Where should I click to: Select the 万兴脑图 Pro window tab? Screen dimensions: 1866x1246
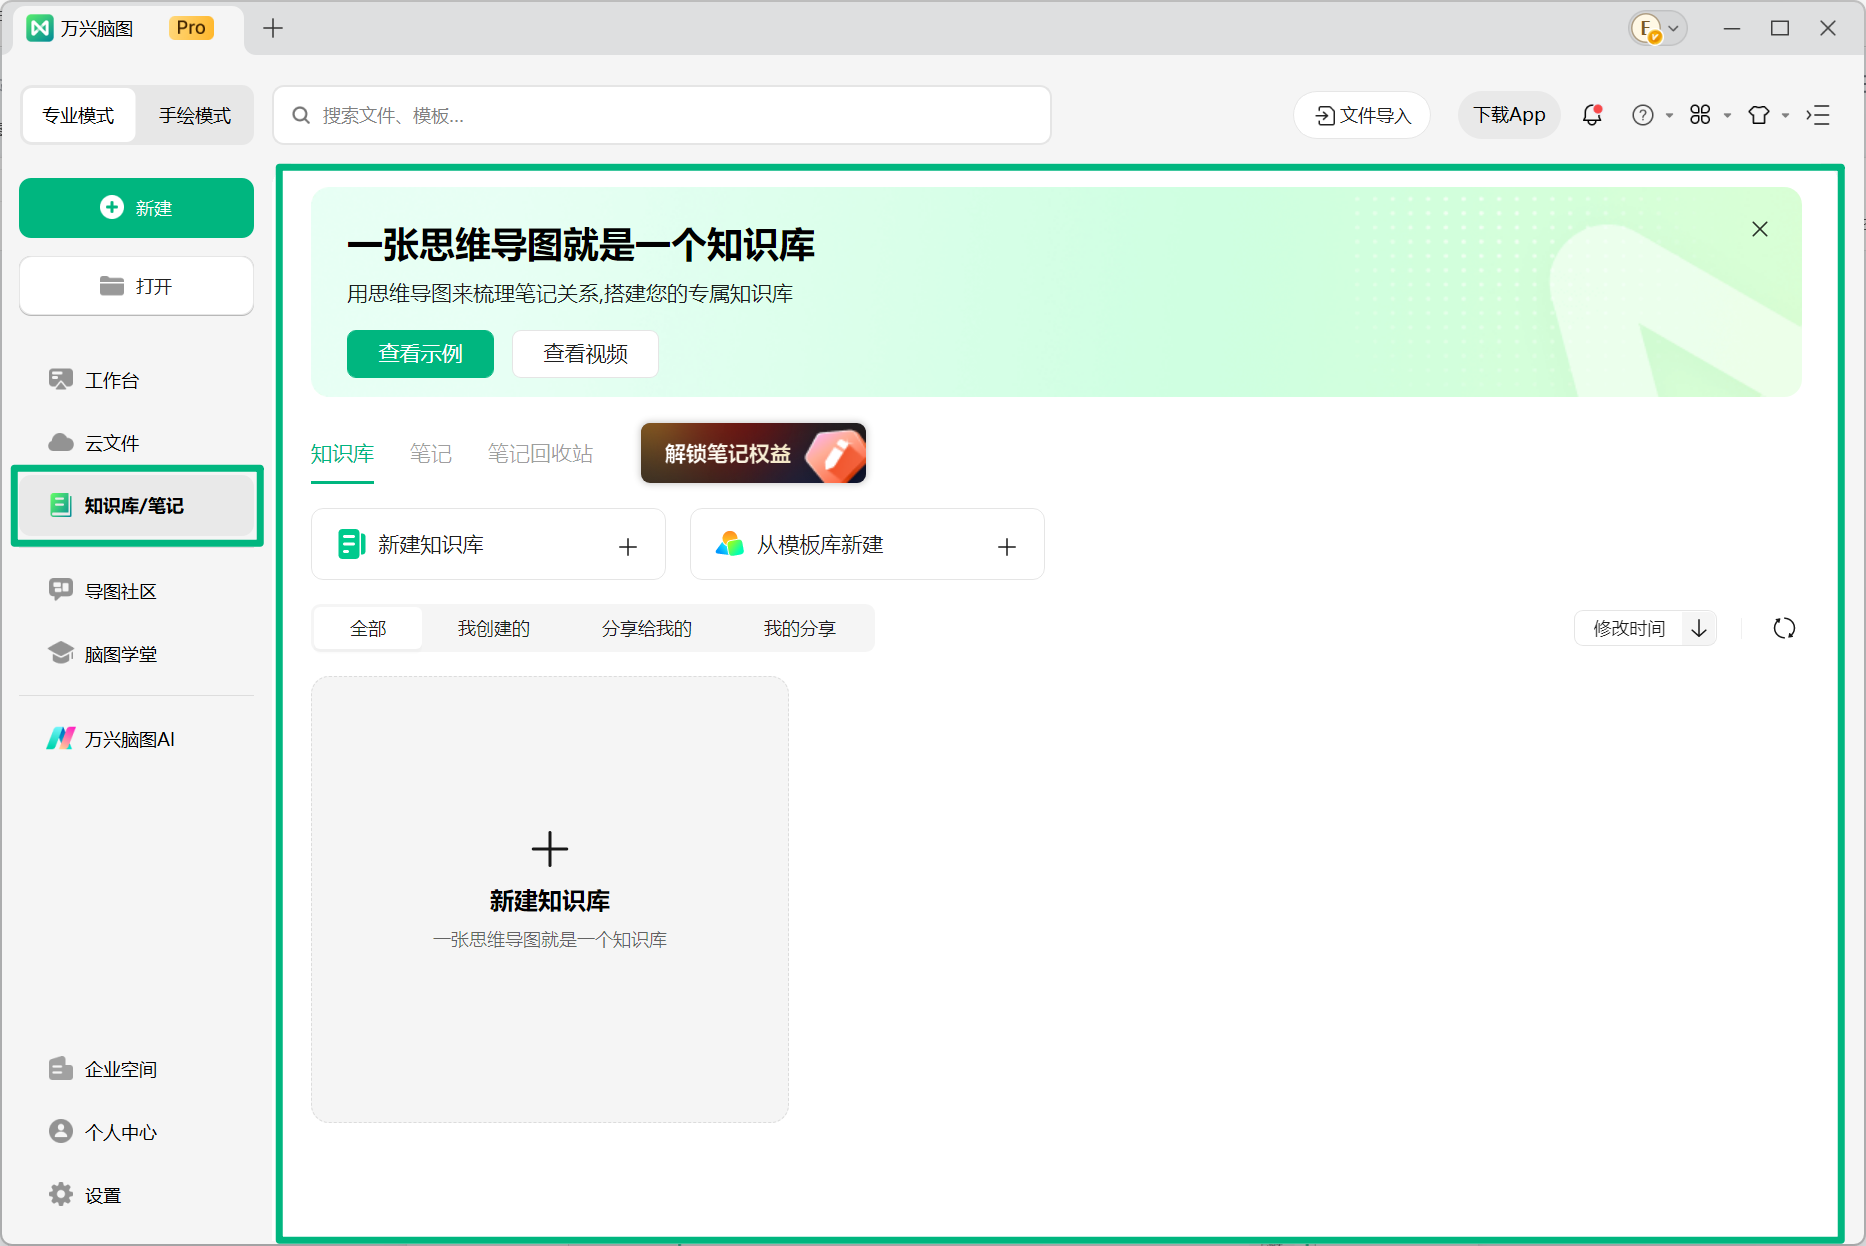coord(130,28)
